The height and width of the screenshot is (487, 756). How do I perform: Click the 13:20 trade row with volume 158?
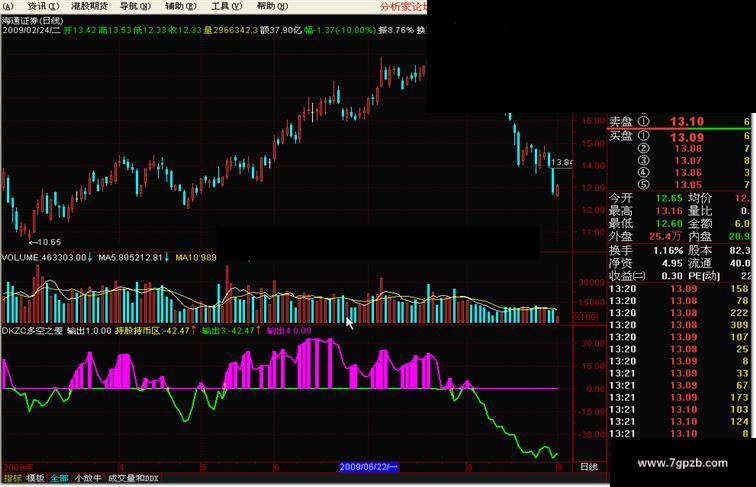(679, 289)
